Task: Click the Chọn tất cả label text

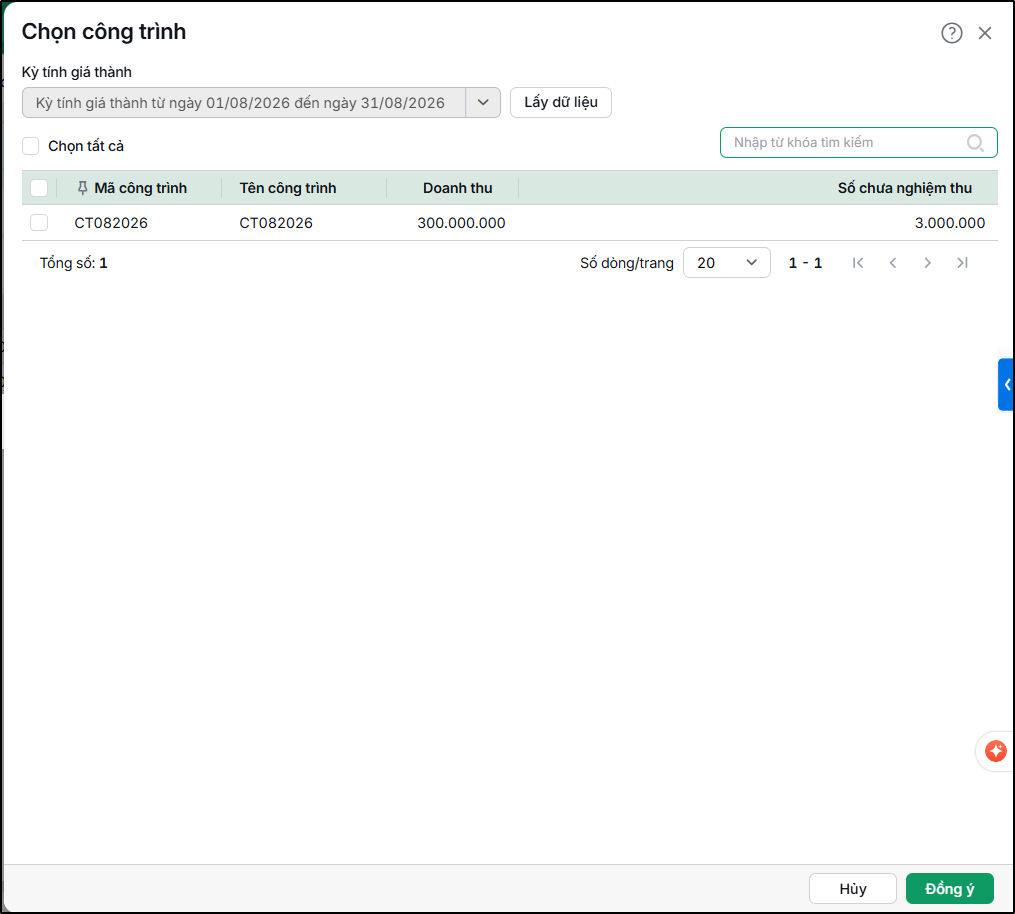Action: point(86,146)
